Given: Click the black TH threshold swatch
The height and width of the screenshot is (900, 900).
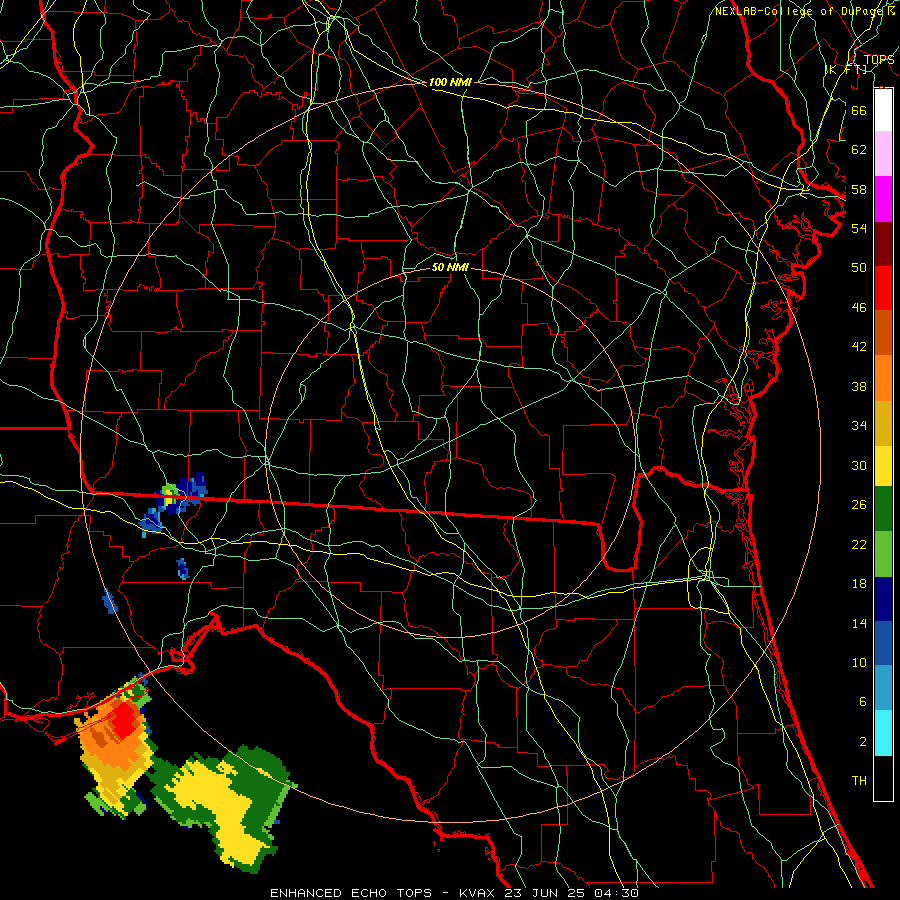Looking at the screenshot, I should tap(883, 778).
